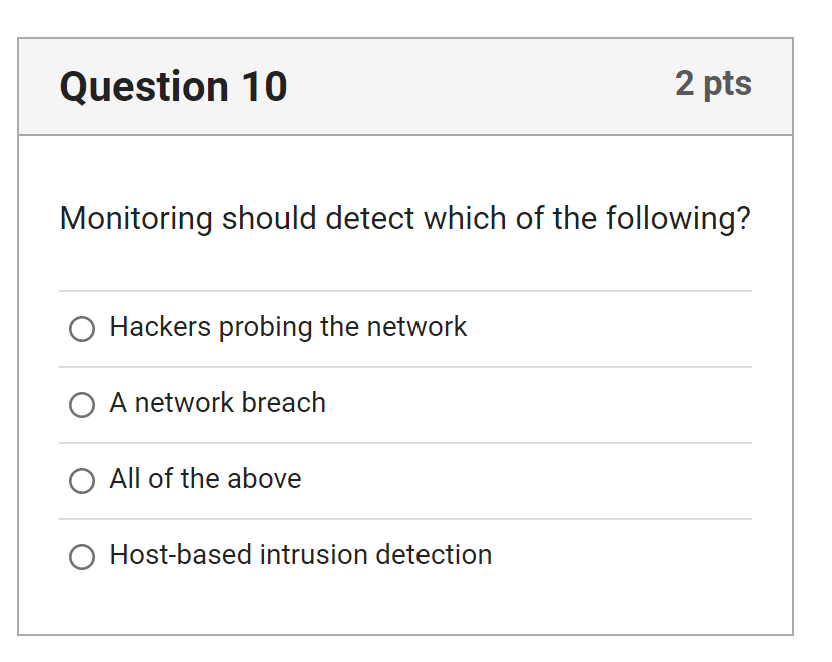Click the divider below 'A network breach'

tap(405, 443)
